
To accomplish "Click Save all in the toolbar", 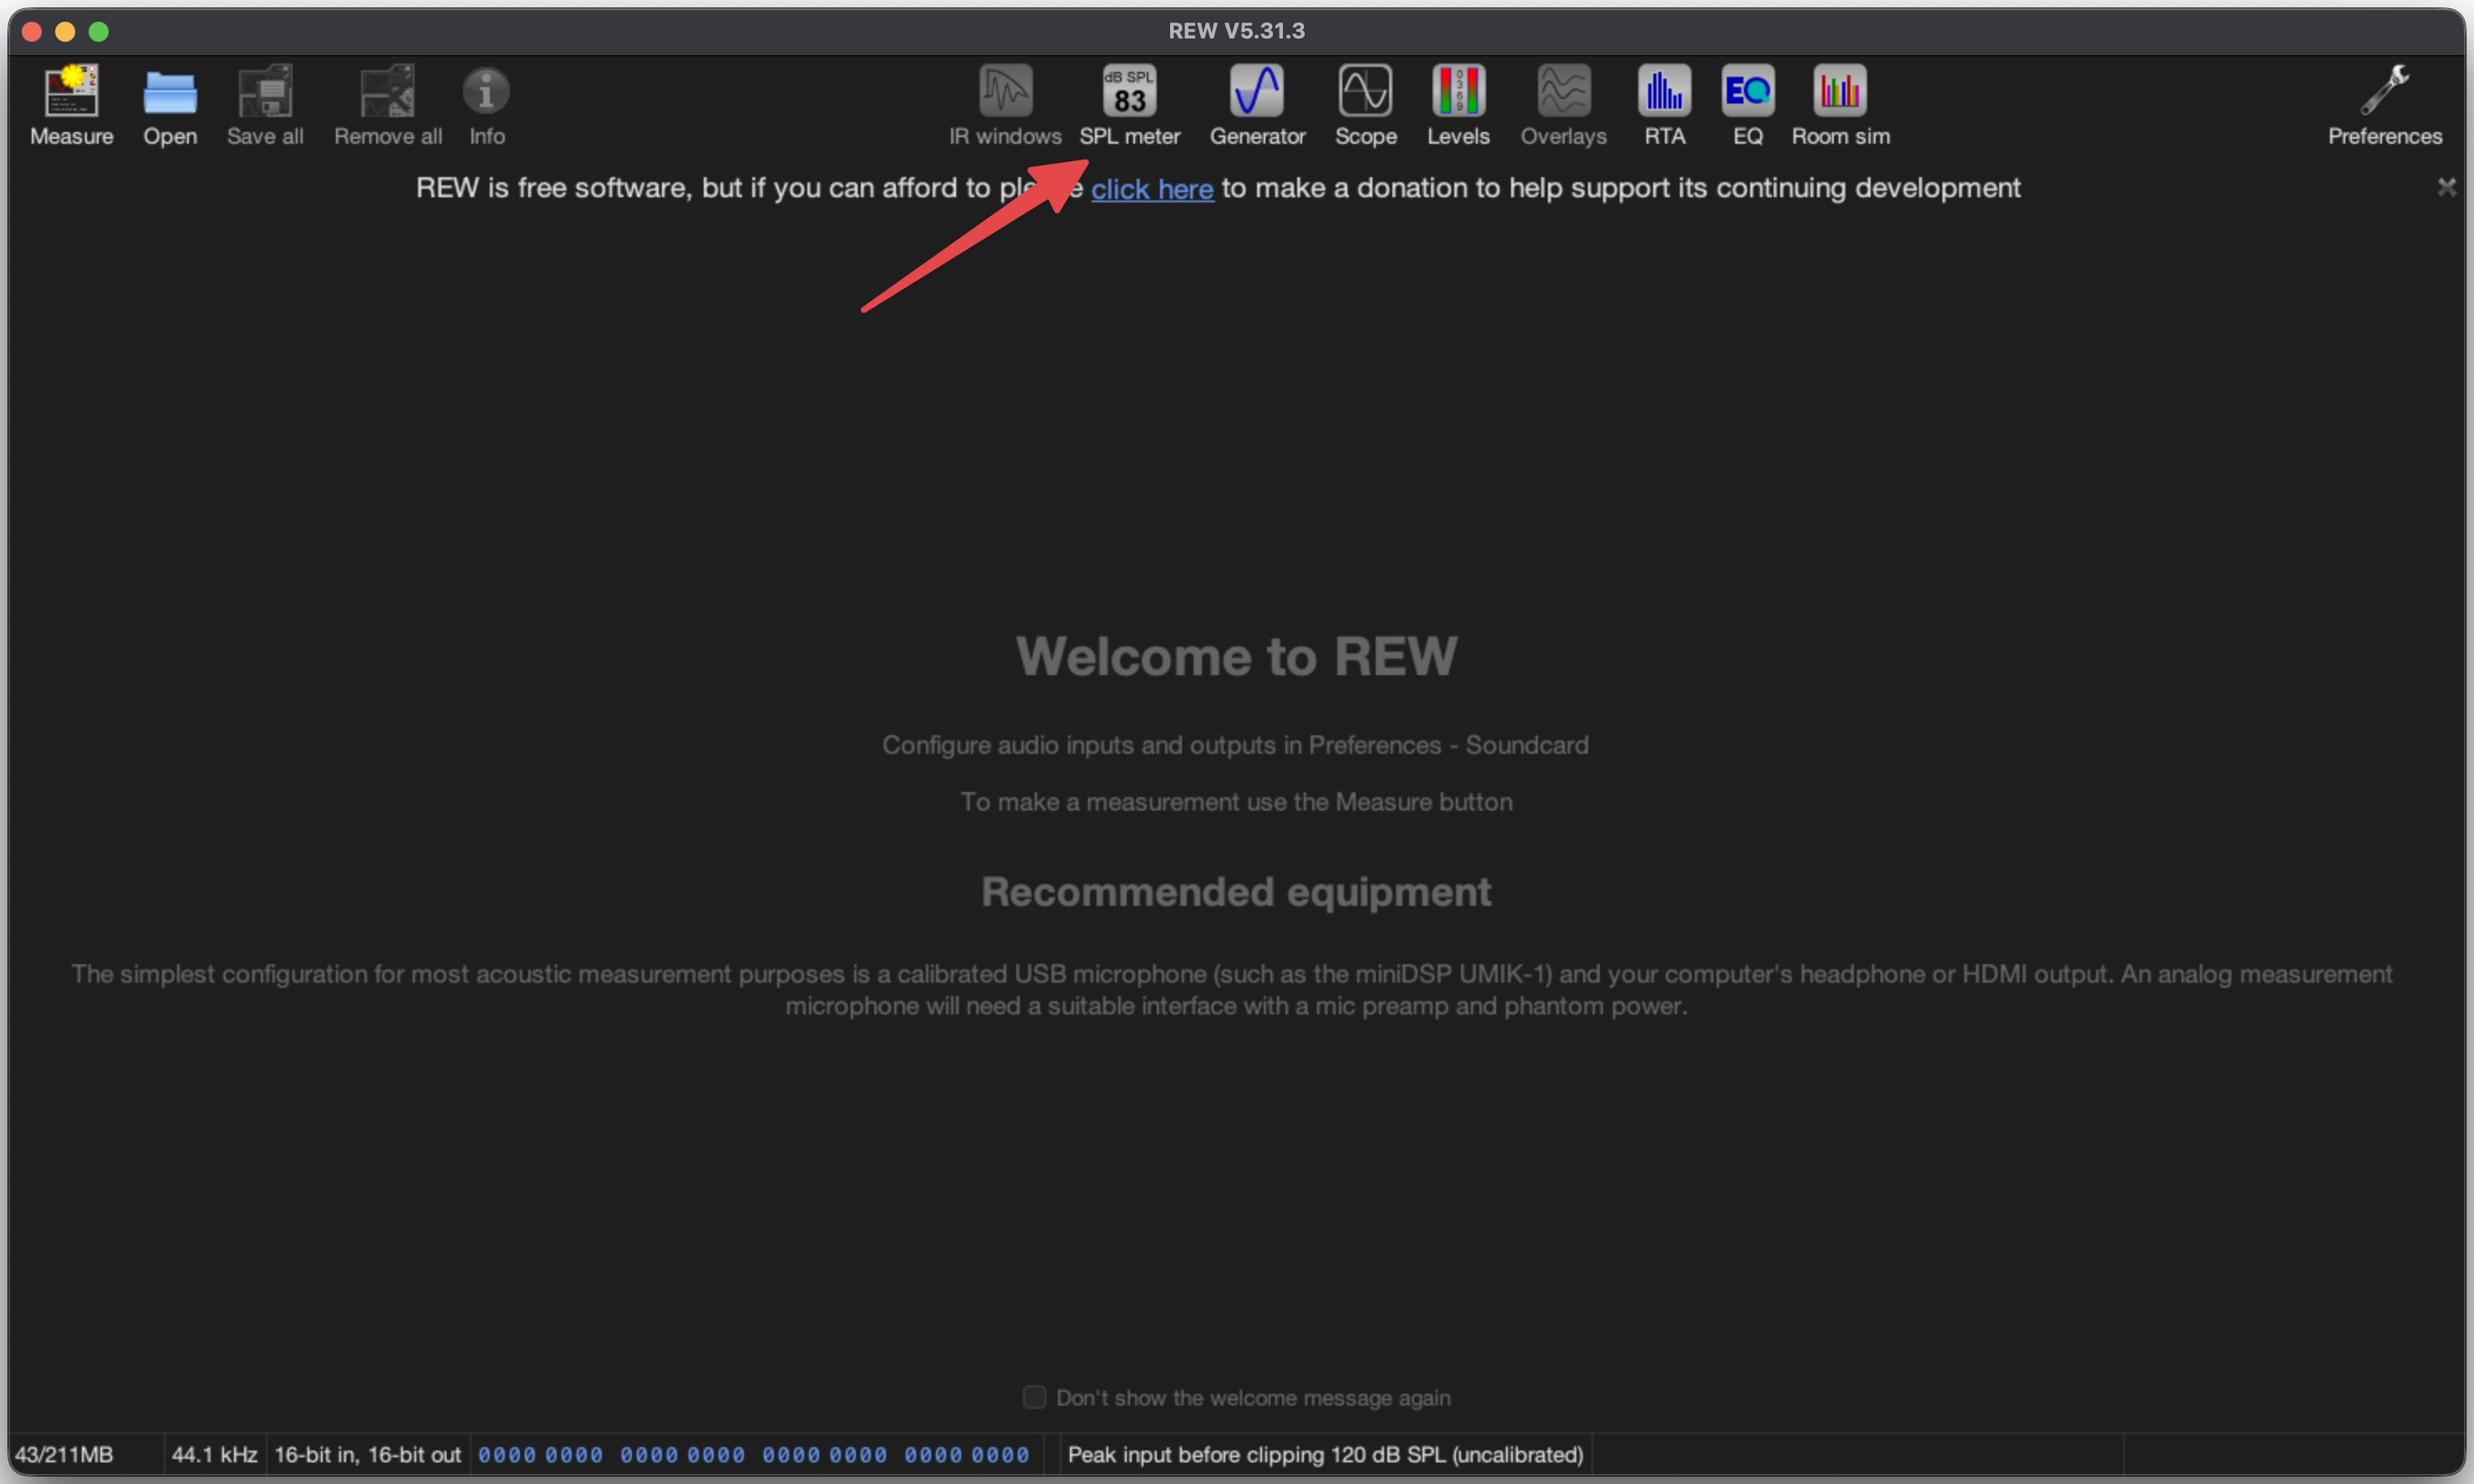I will [x=265, y=106].
